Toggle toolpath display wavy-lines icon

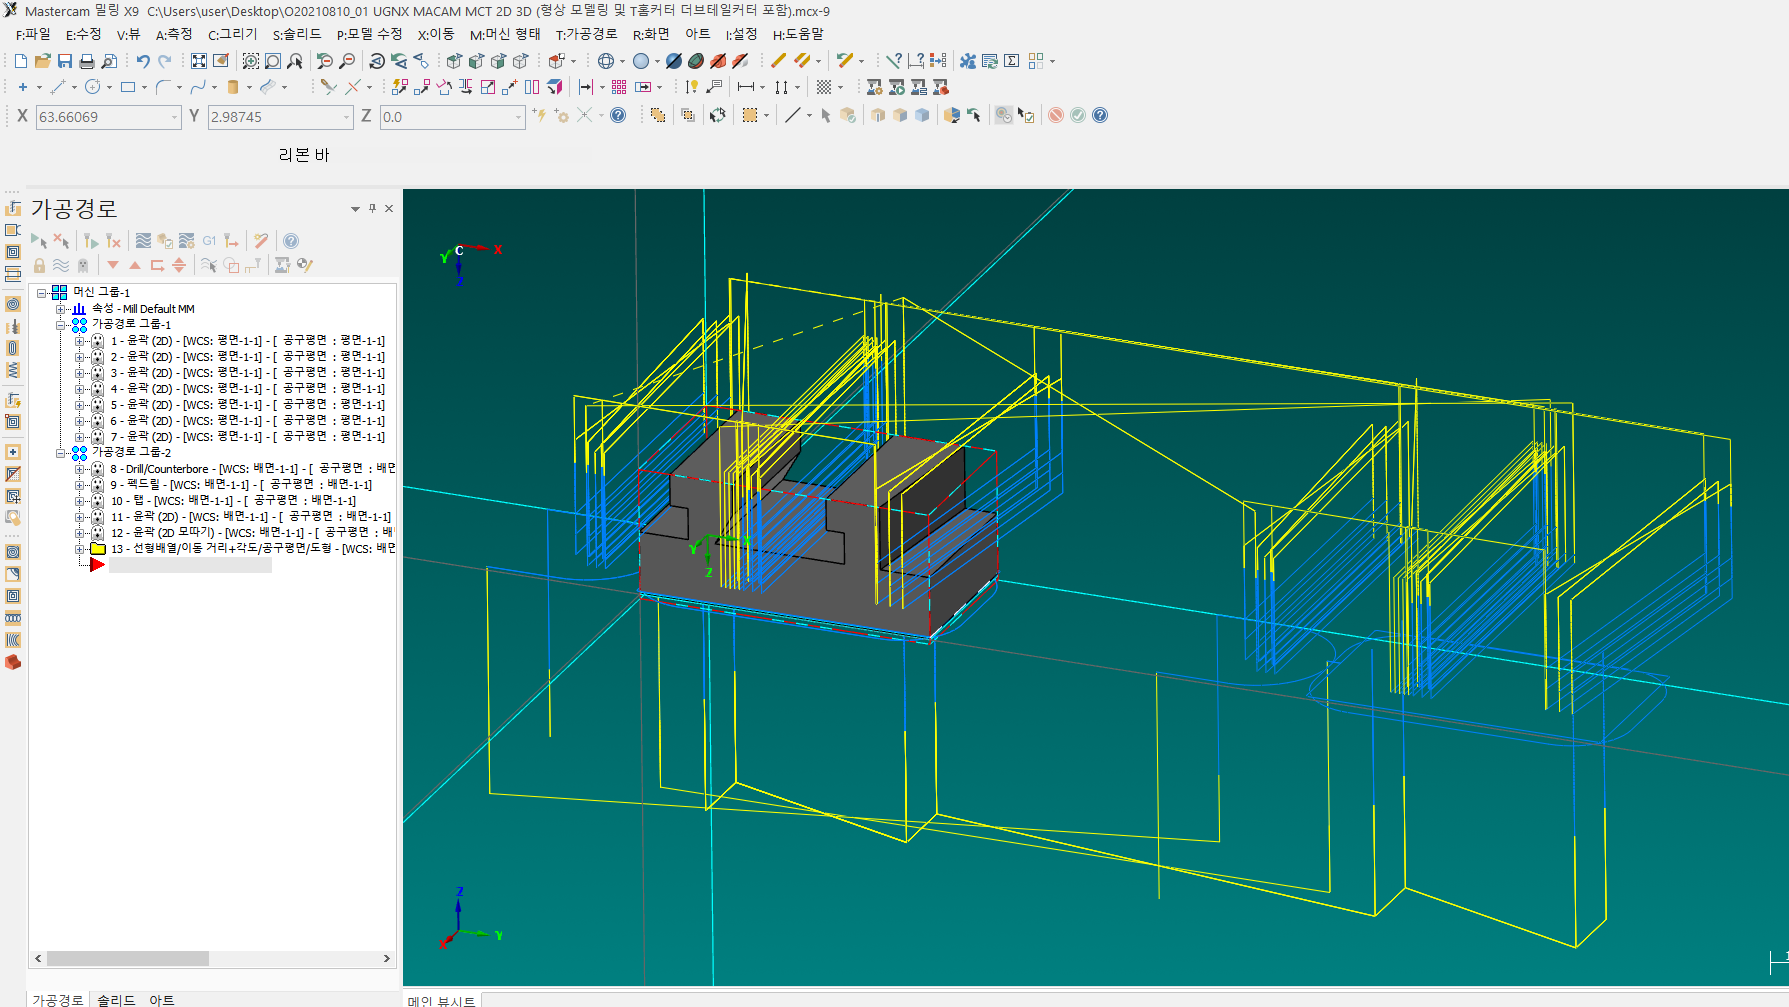(x=61, y=265)
